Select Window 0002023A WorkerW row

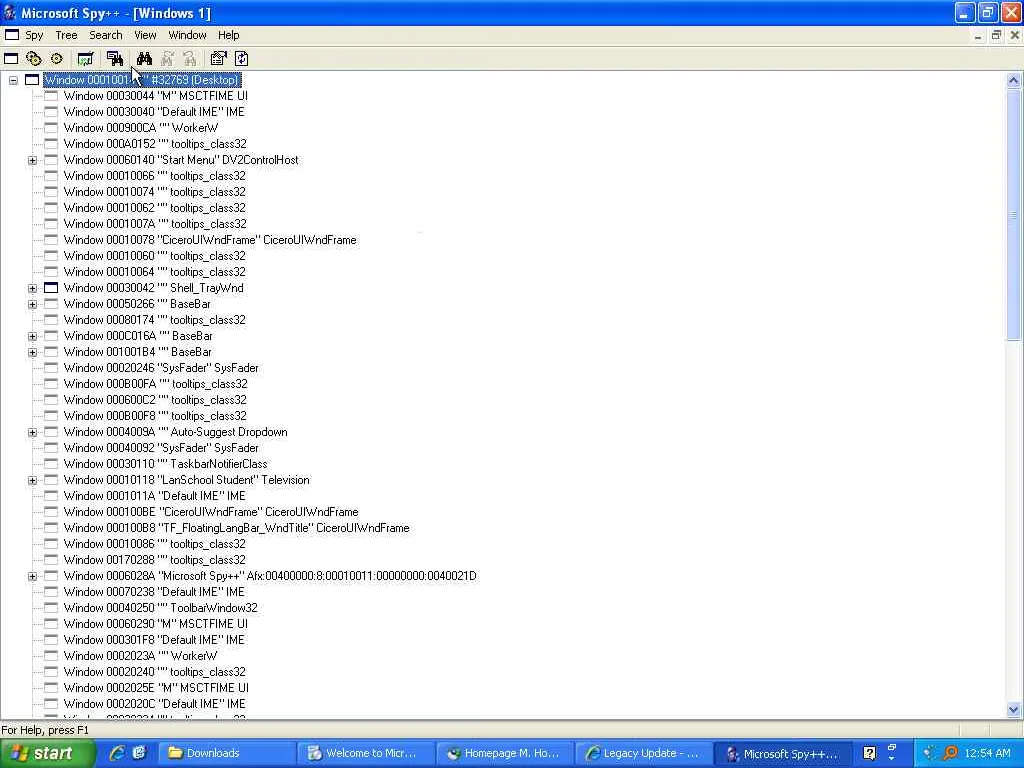point(140,656)
